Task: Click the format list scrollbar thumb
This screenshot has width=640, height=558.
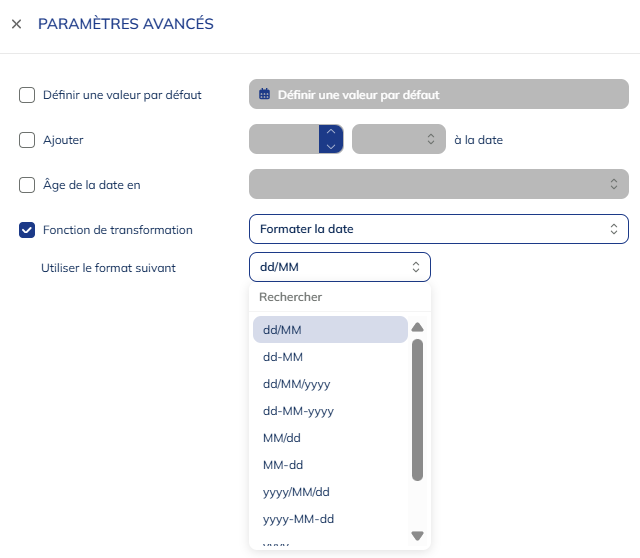Action: [417, 410]
